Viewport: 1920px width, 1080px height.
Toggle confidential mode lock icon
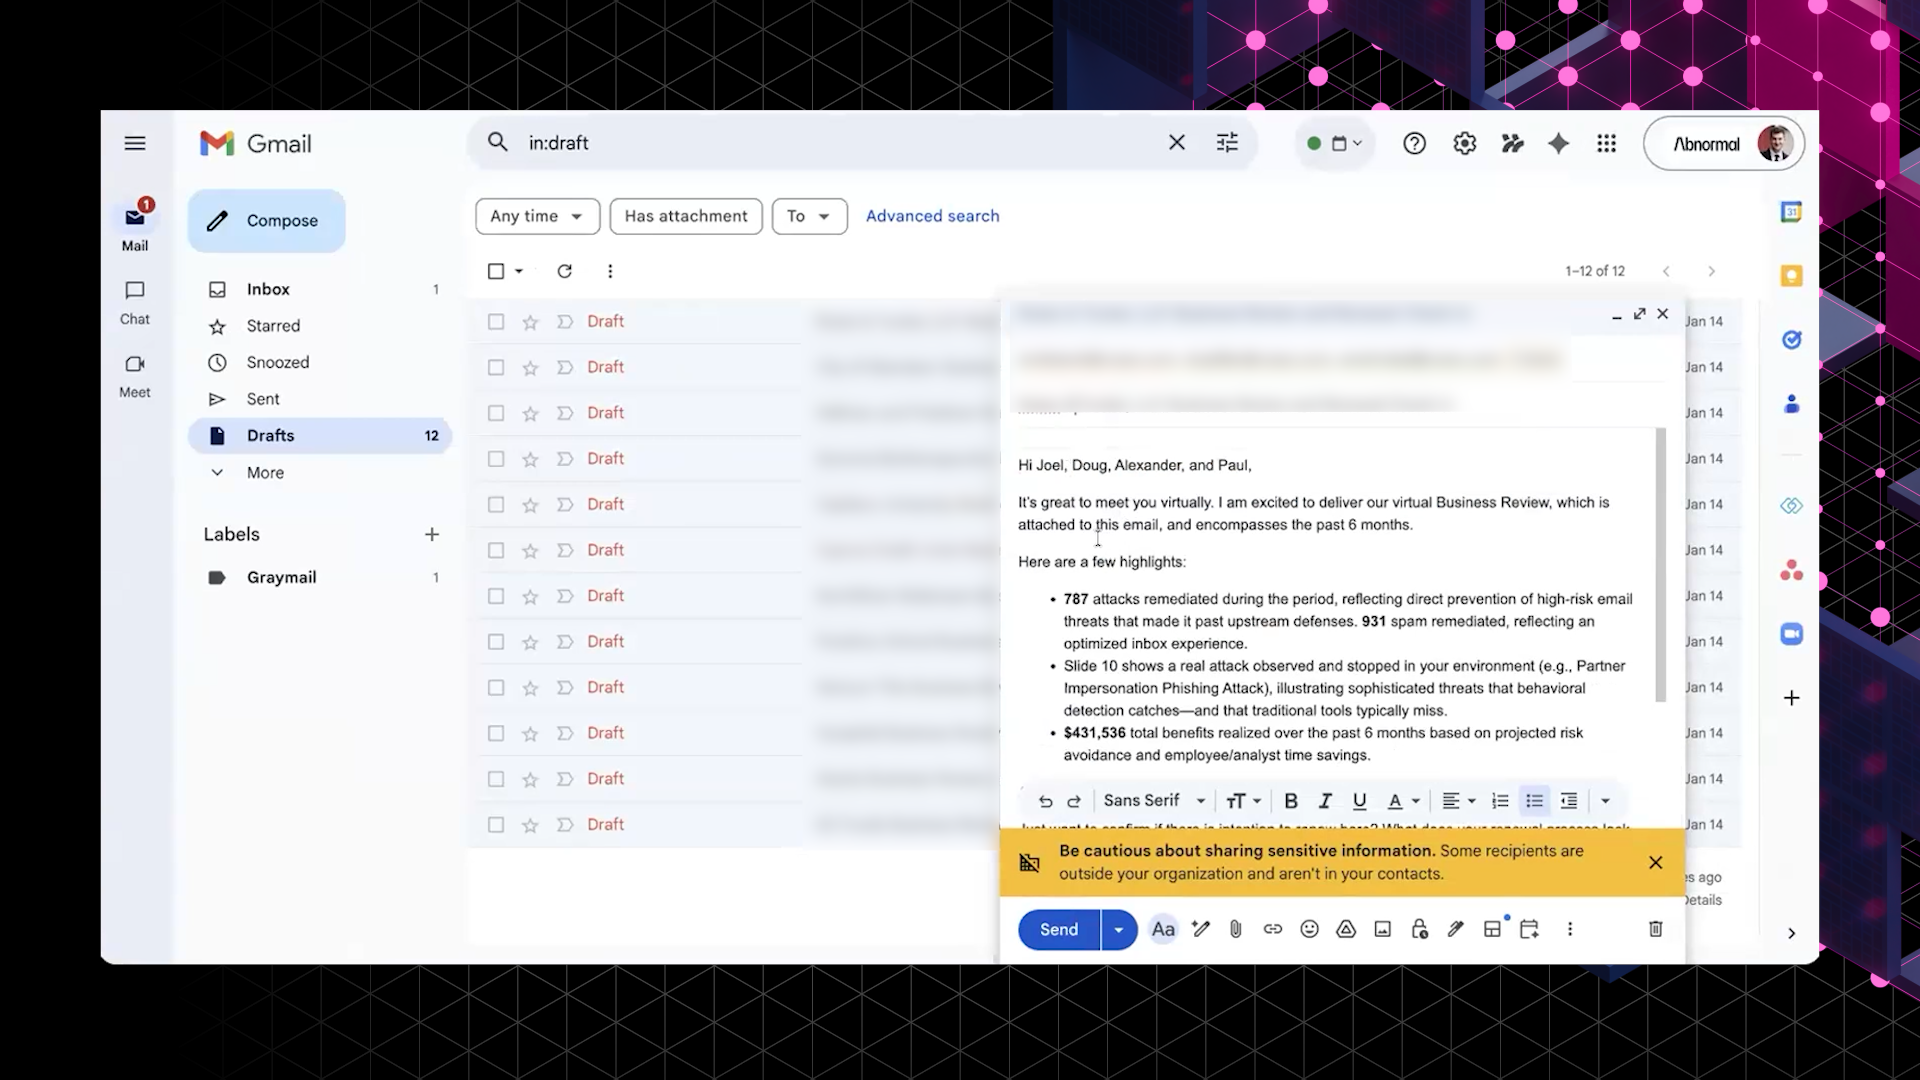click(1419, 929)
